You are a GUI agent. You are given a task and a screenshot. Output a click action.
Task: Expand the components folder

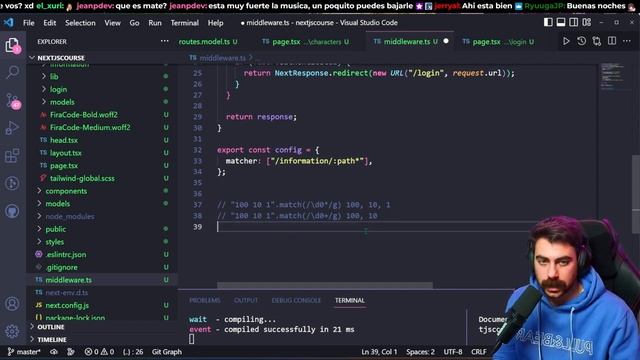102,191
